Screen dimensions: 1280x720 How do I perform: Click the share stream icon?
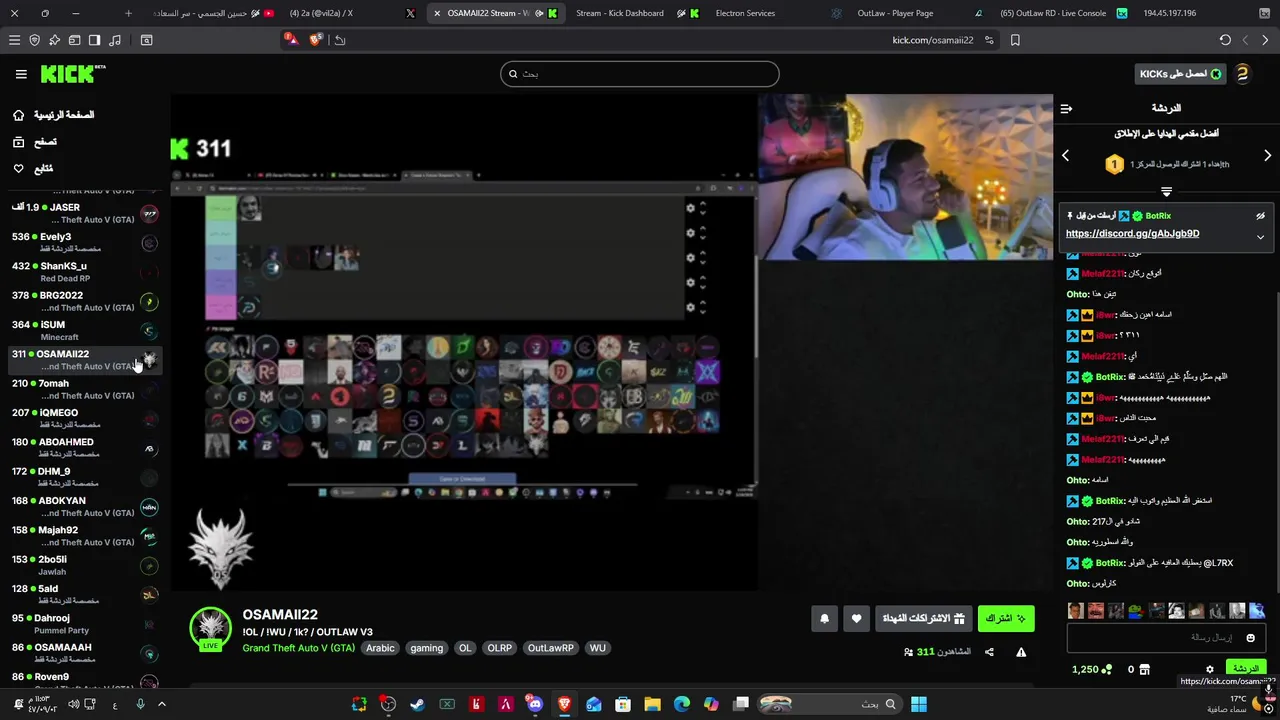[989, 652]
